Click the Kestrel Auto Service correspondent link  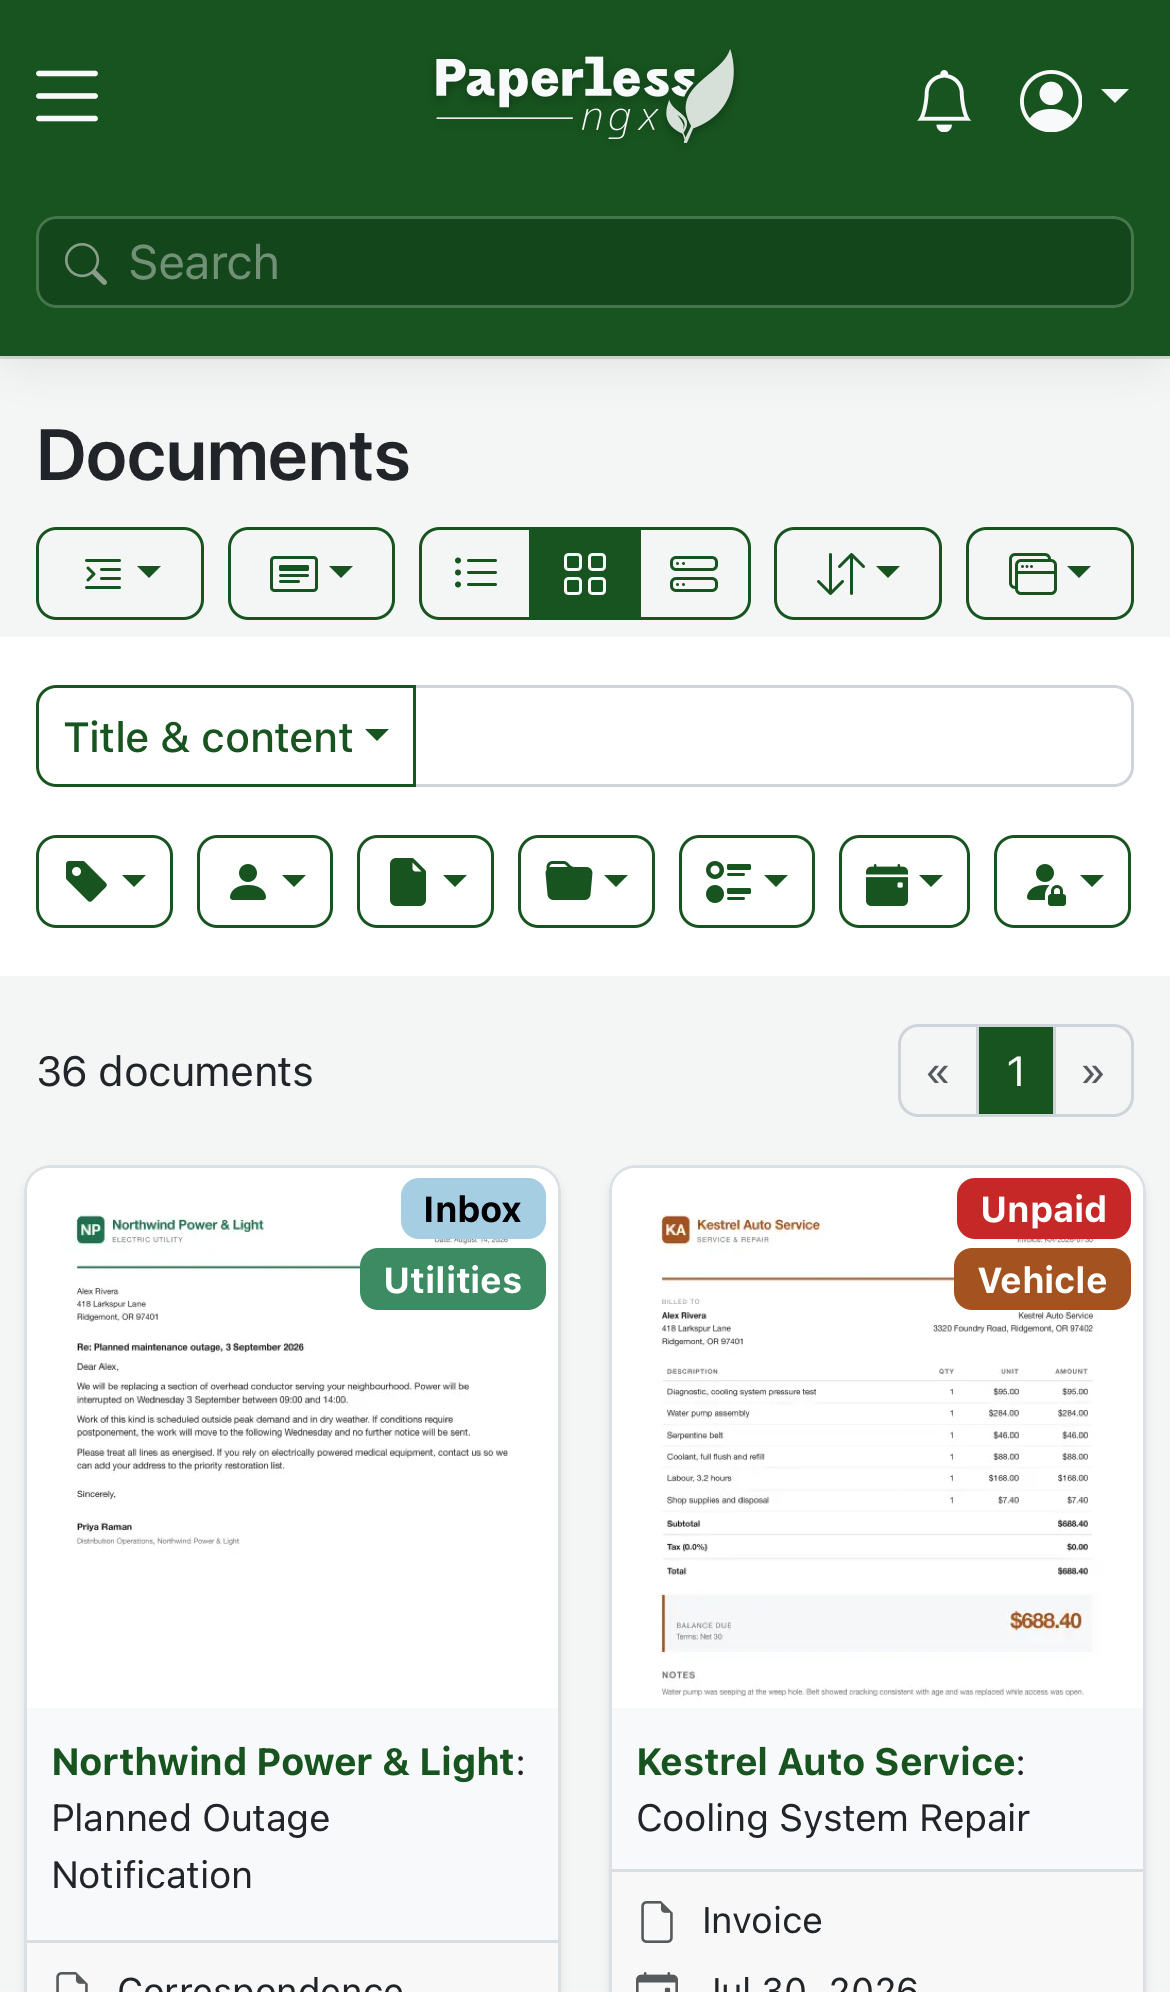click(826, 1762)
